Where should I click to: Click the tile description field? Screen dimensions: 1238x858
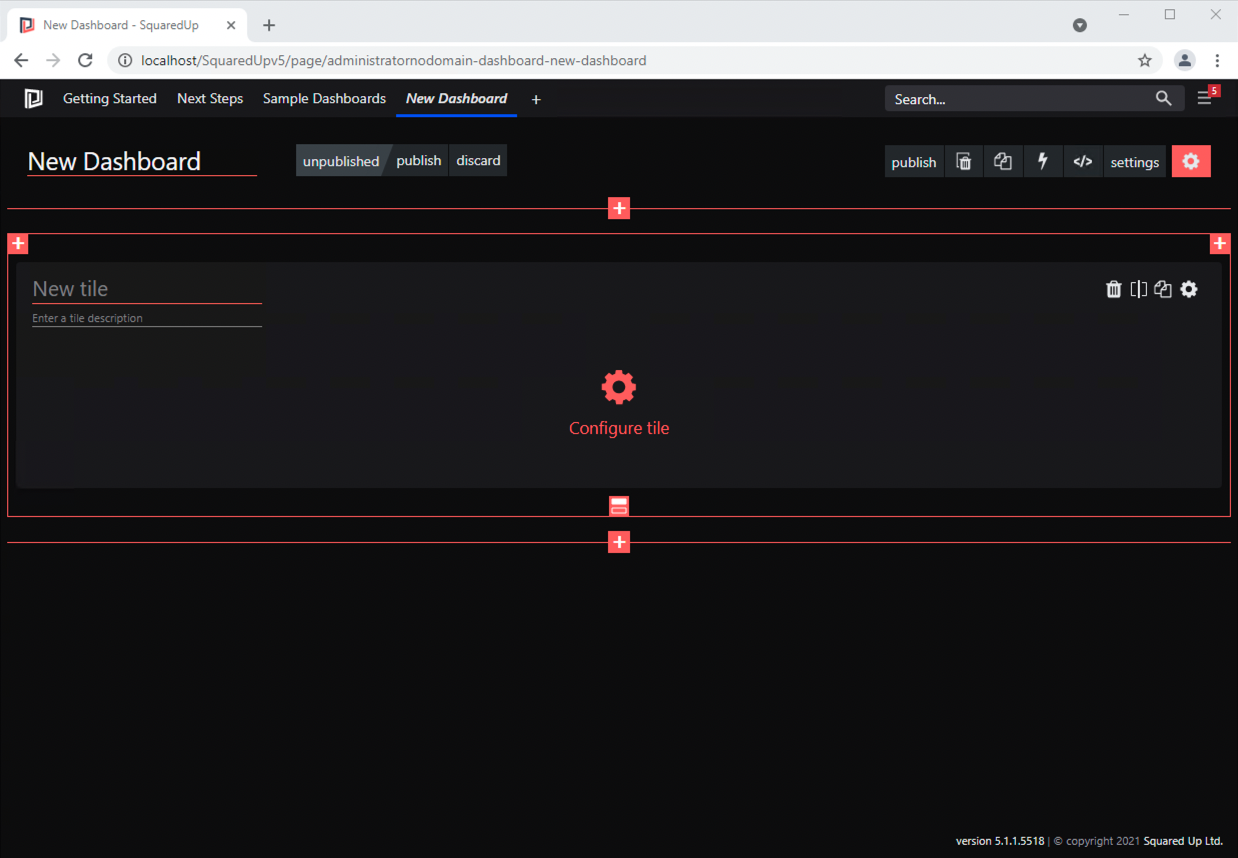(147, 318)
